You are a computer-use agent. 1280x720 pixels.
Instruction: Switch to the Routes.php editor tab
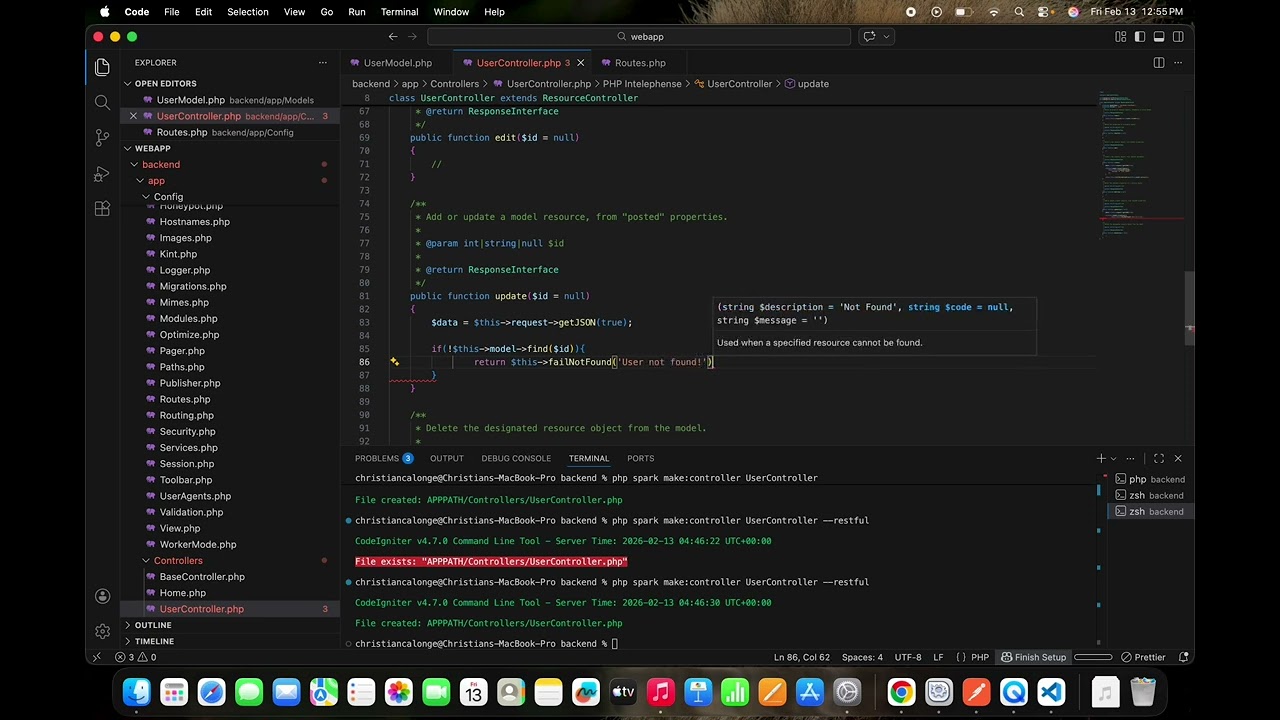tap(639, 63)
